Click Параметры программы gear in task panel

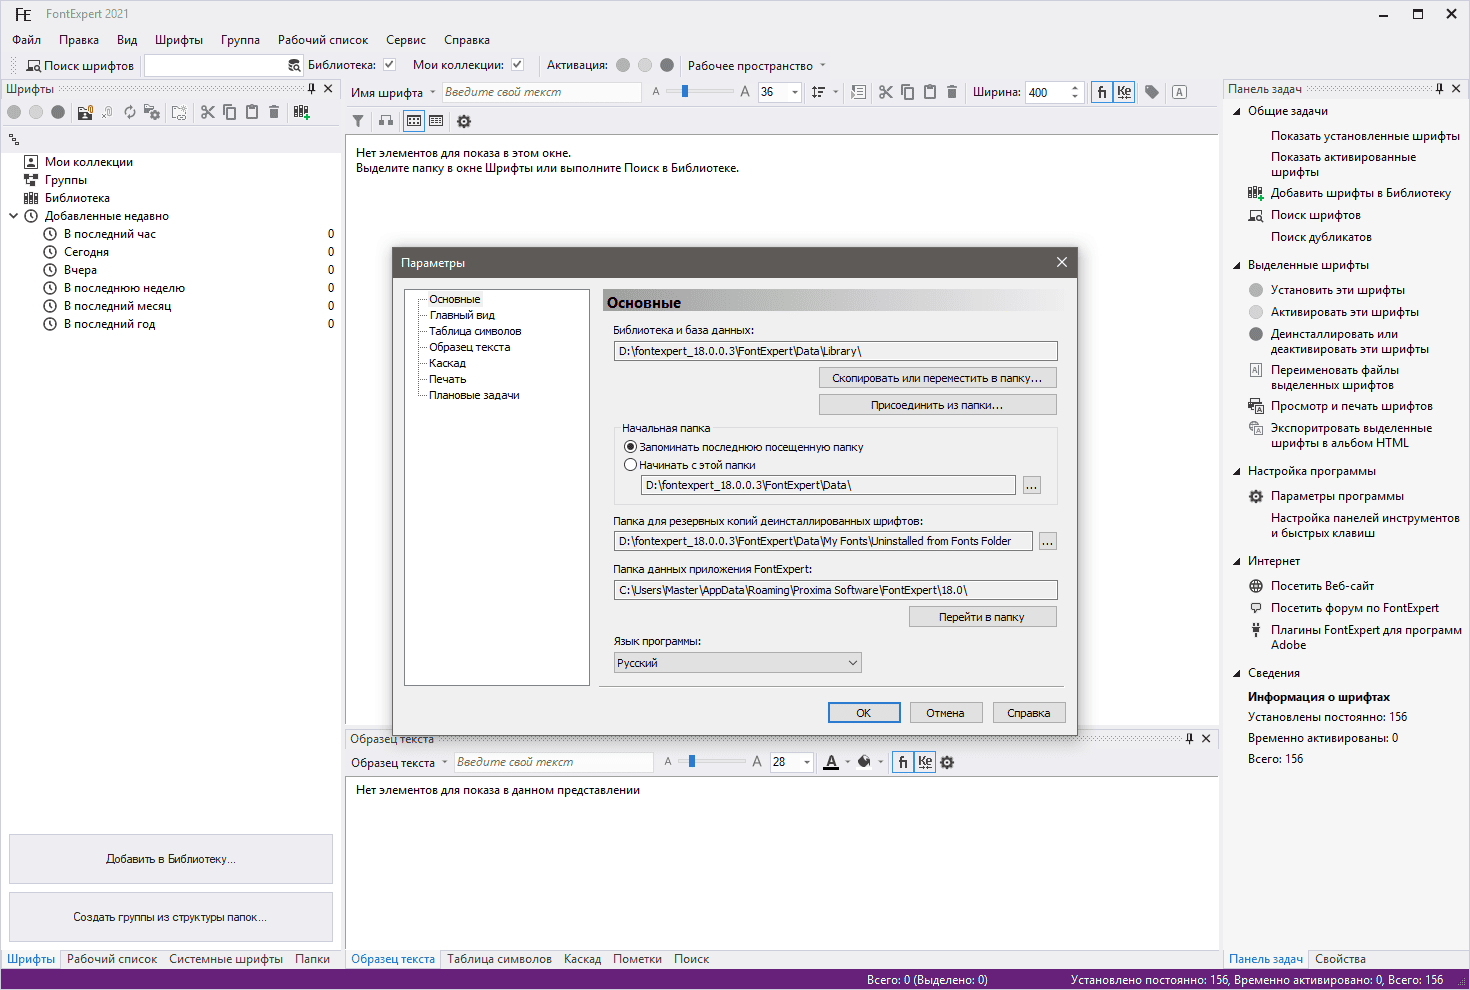[x=1256, y=496]
